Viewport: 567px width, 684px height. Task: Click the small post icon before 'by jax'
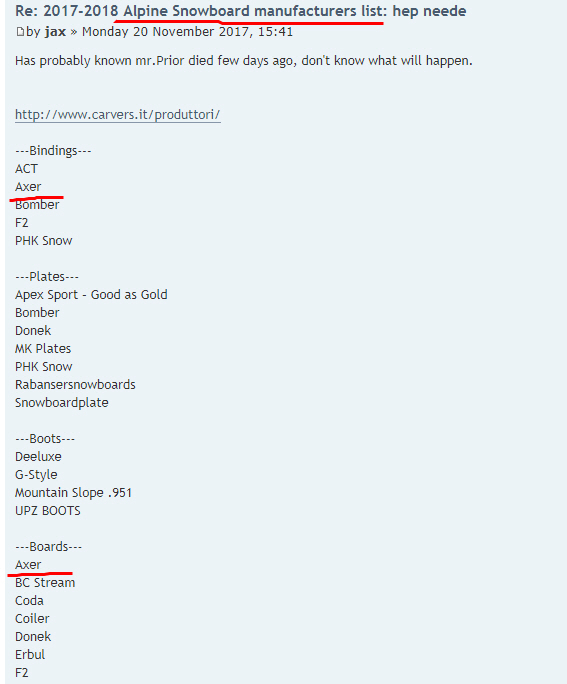19,32
